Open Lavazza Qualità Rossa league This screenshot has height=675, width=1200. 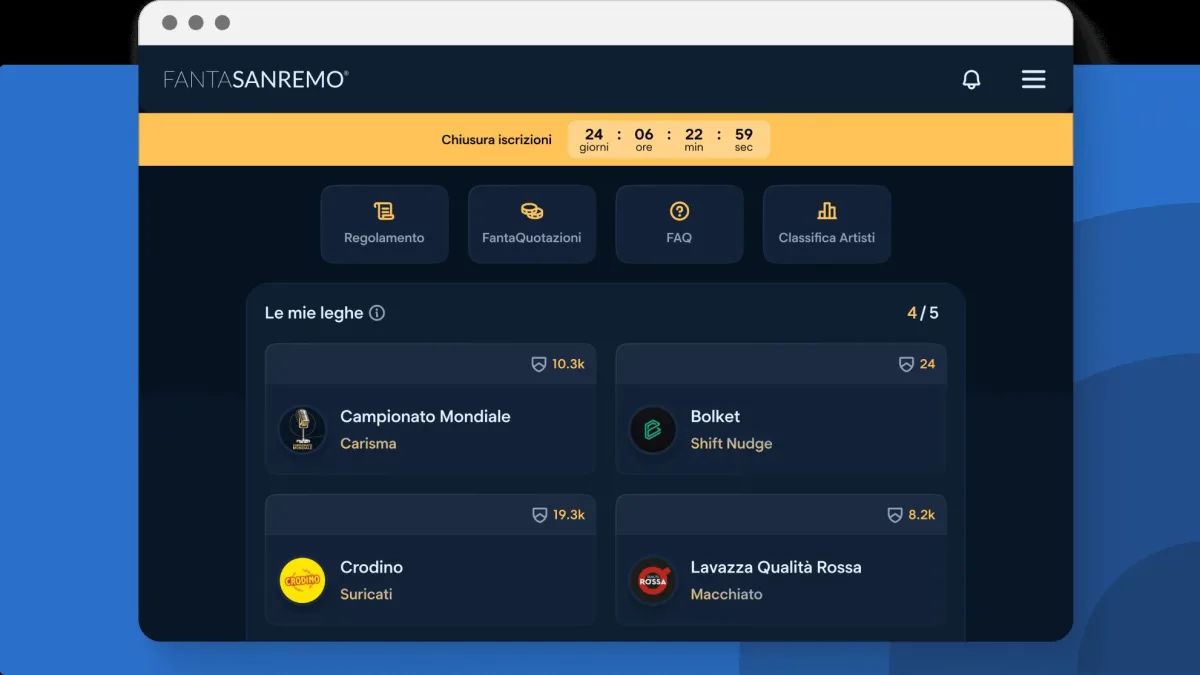(775, 567)
